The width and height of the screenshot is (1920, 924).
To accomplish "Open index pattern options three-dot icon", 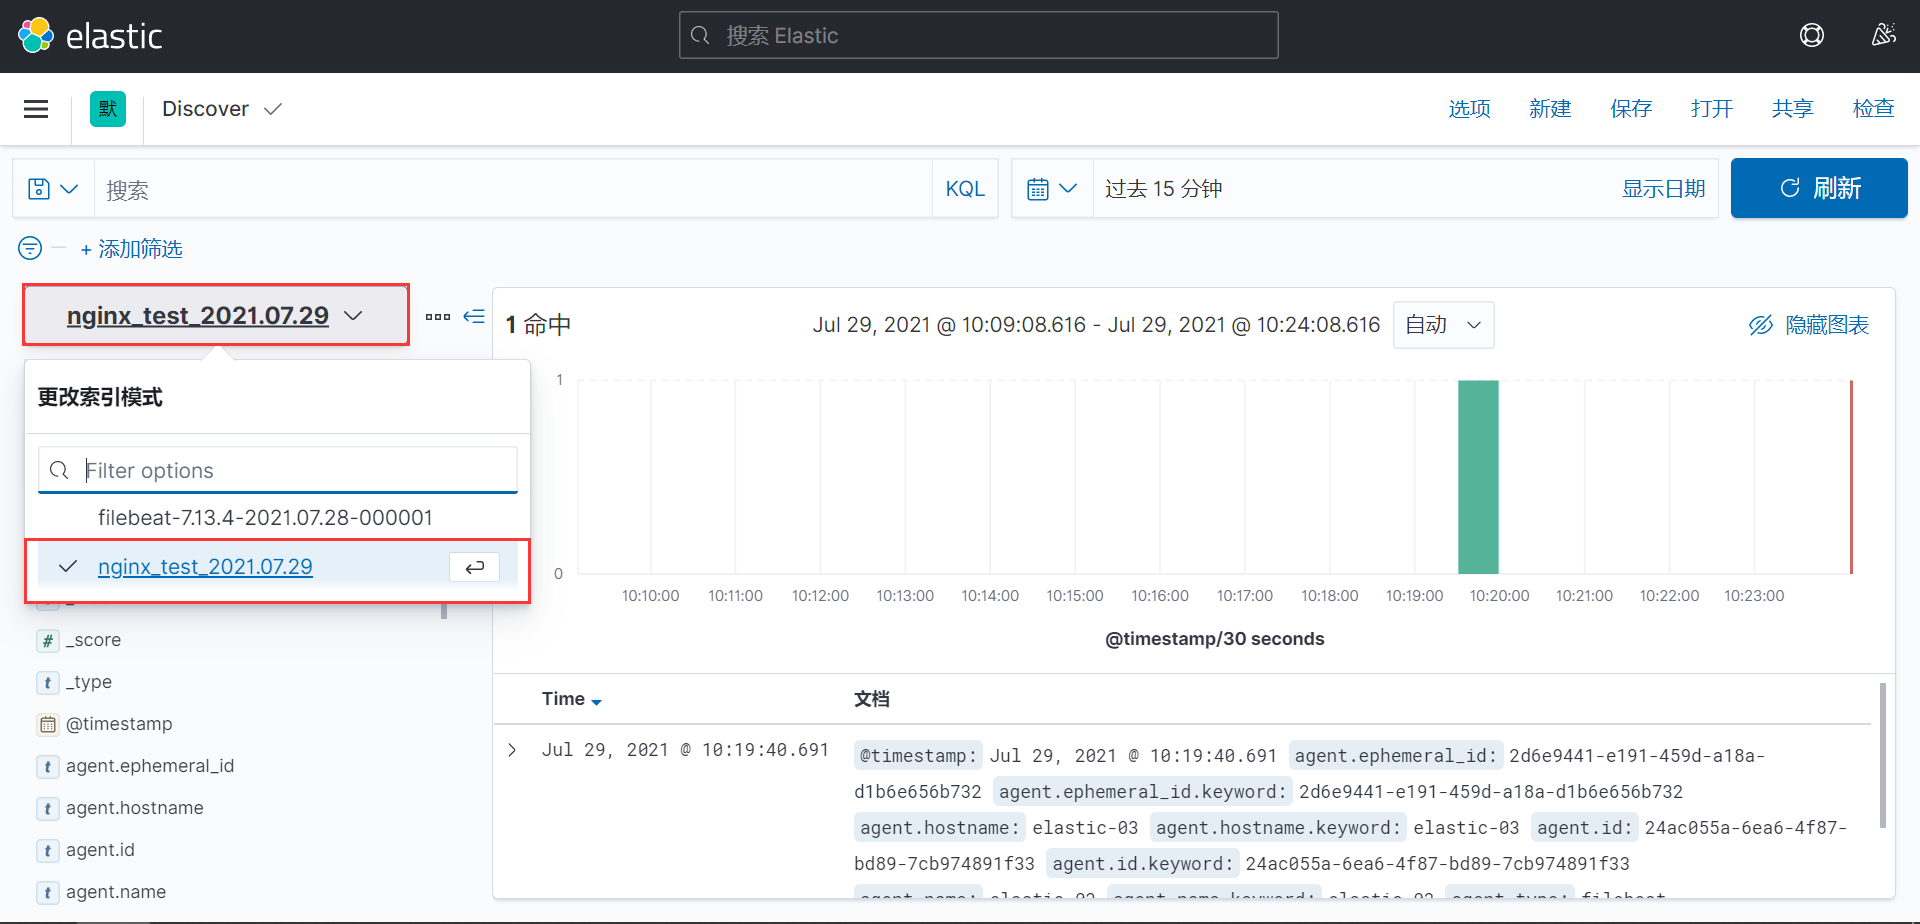I will pyautogui.click(x=437, y=317).
